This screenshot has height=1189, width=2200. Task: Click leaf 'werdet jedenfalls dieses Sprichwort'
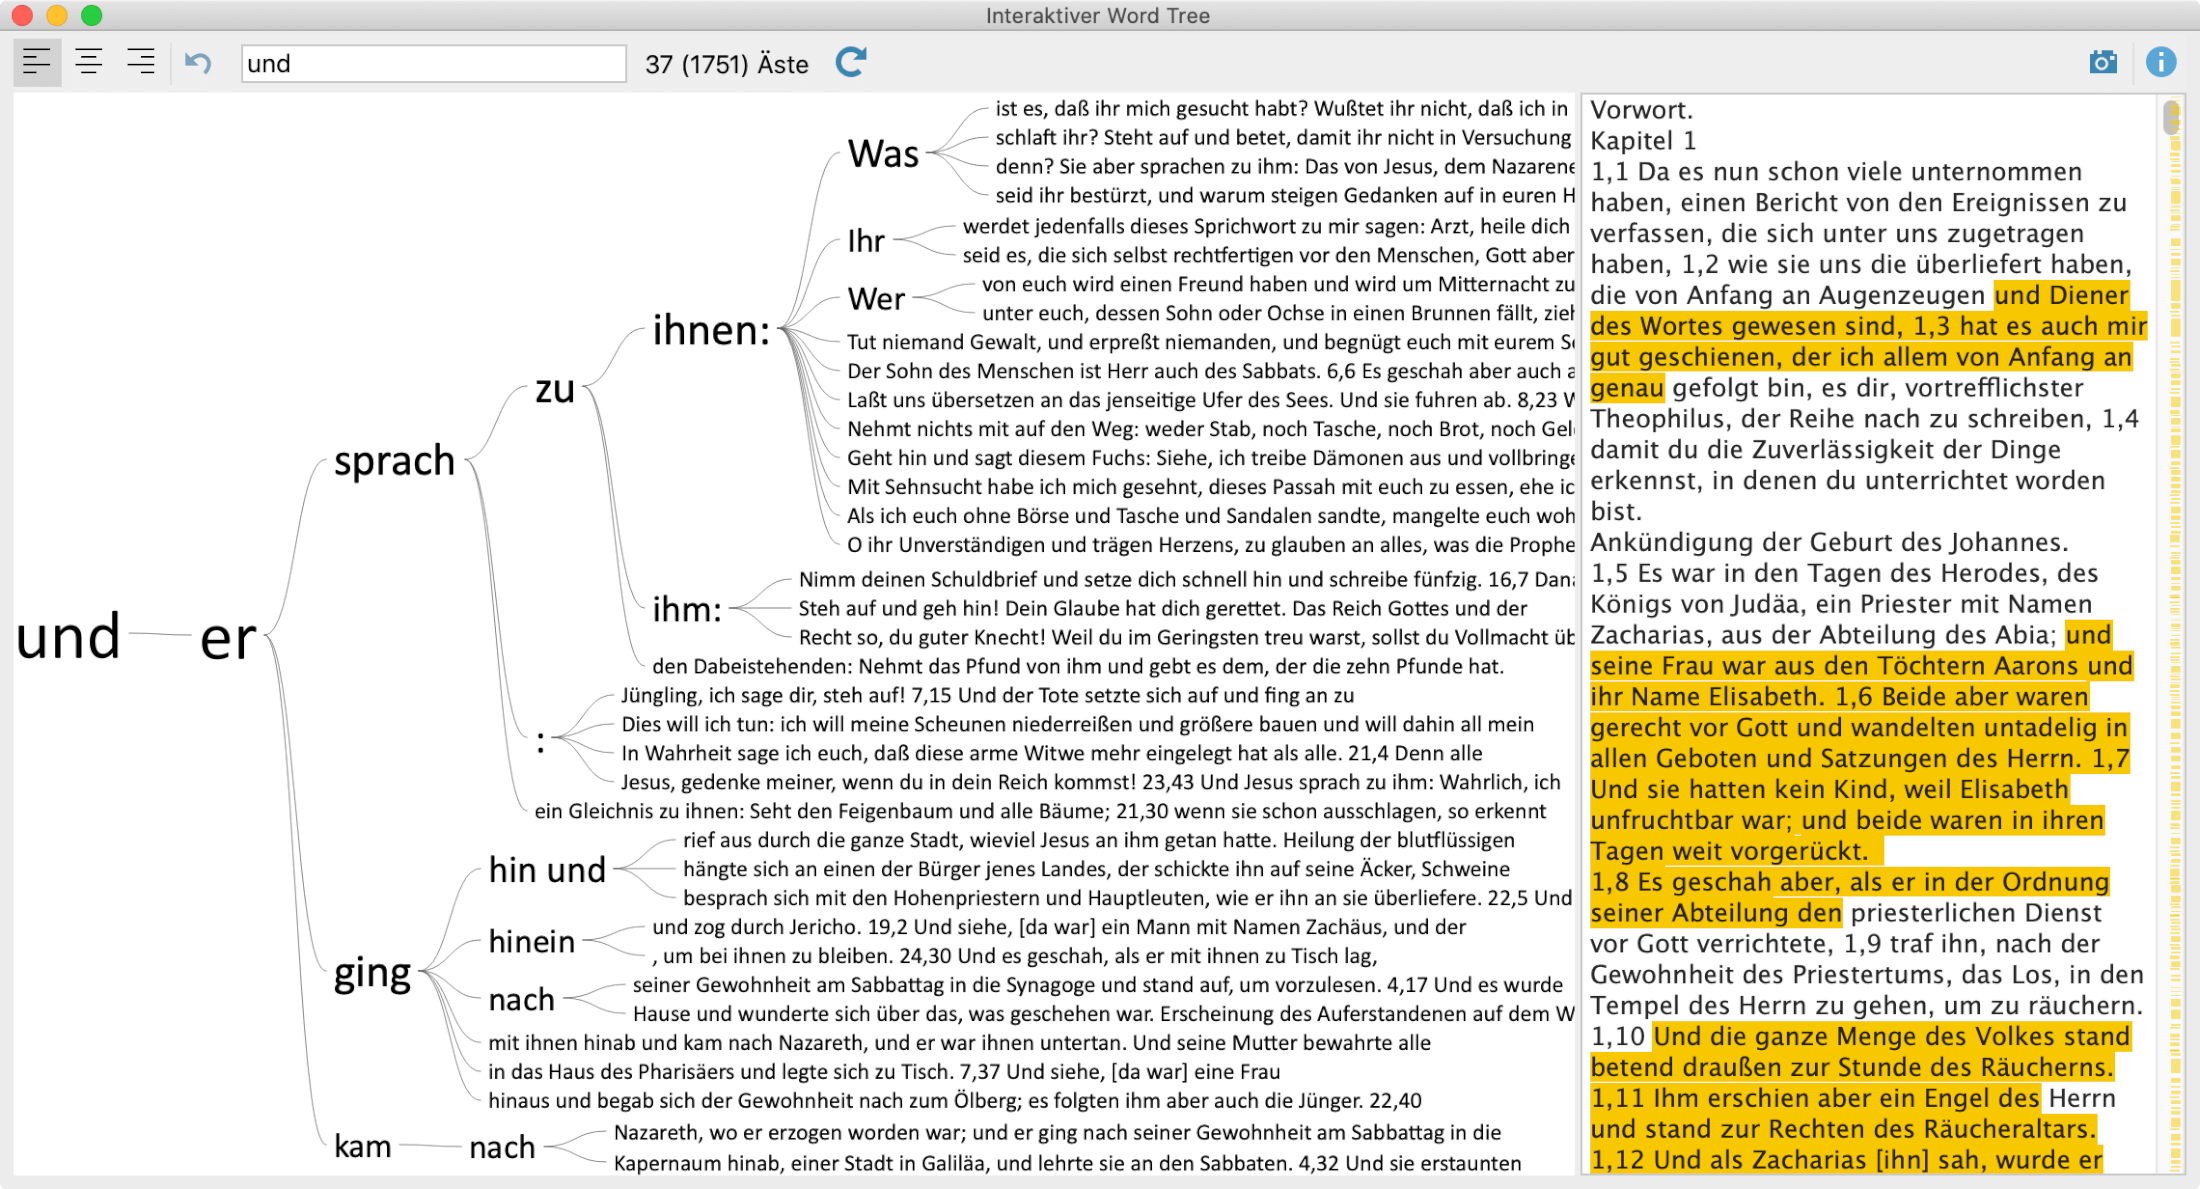point(1266,226)
